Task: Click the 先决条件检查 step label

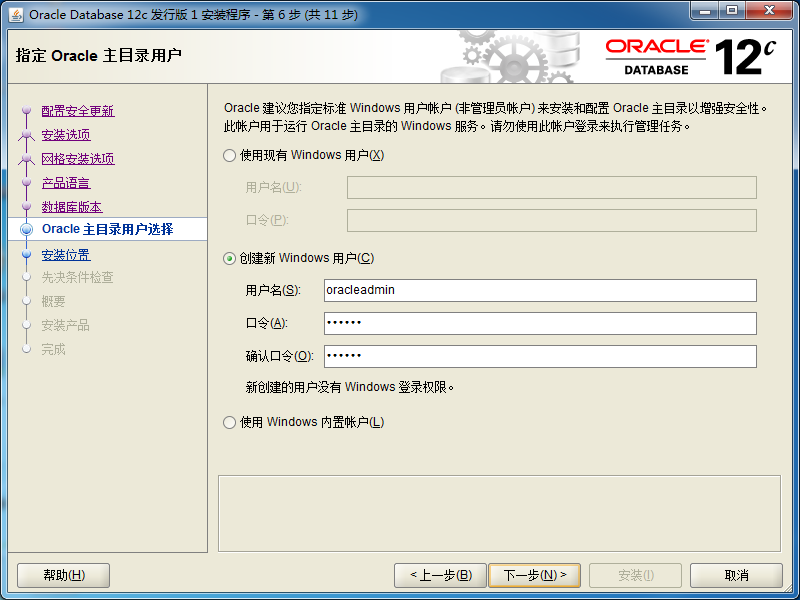Action: (x=78, y=278)
